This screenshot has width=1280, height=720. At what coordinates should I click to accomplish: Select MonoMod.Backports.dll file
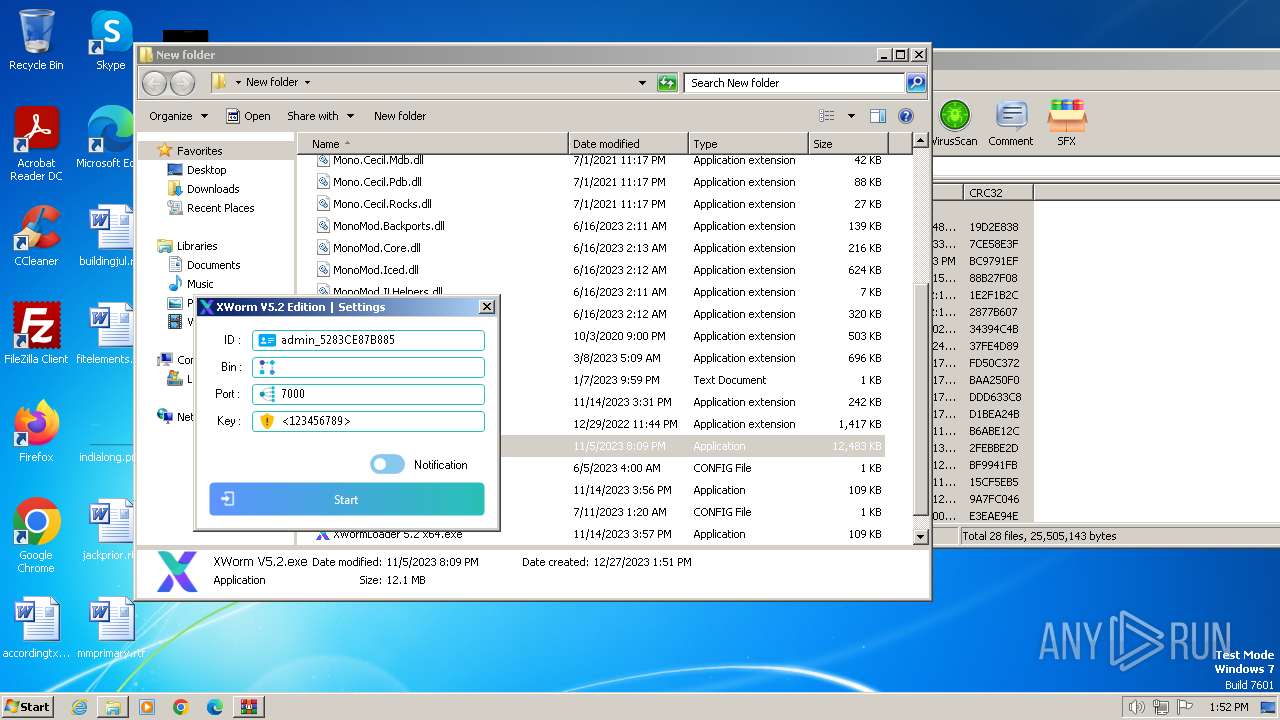(388, 226)
